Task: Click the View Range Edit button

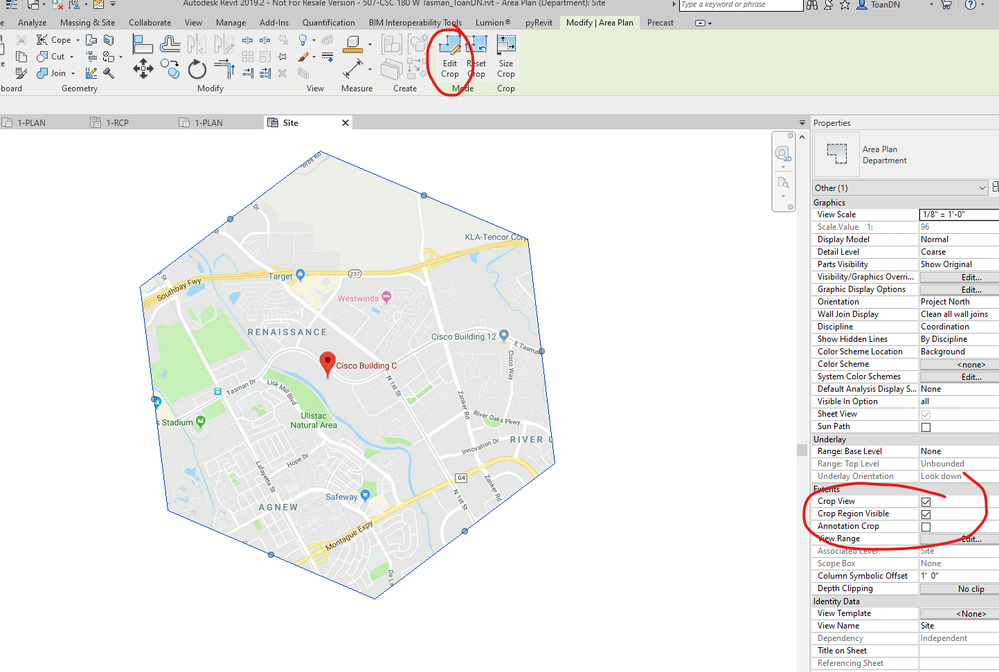Action: click(x=959, y=540)
